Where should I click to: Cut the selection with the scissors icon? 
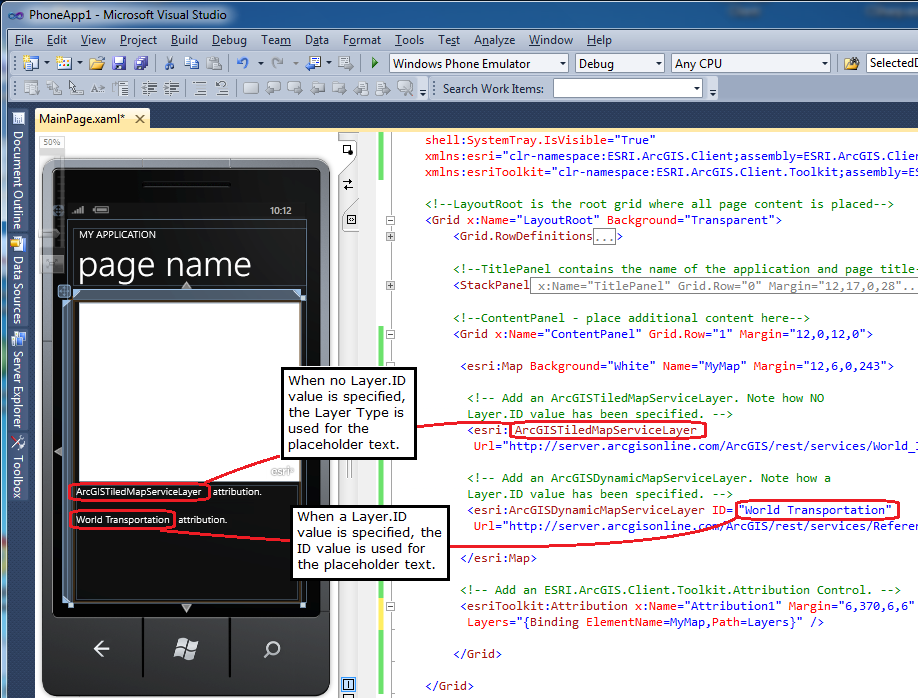tap(169, 63)
